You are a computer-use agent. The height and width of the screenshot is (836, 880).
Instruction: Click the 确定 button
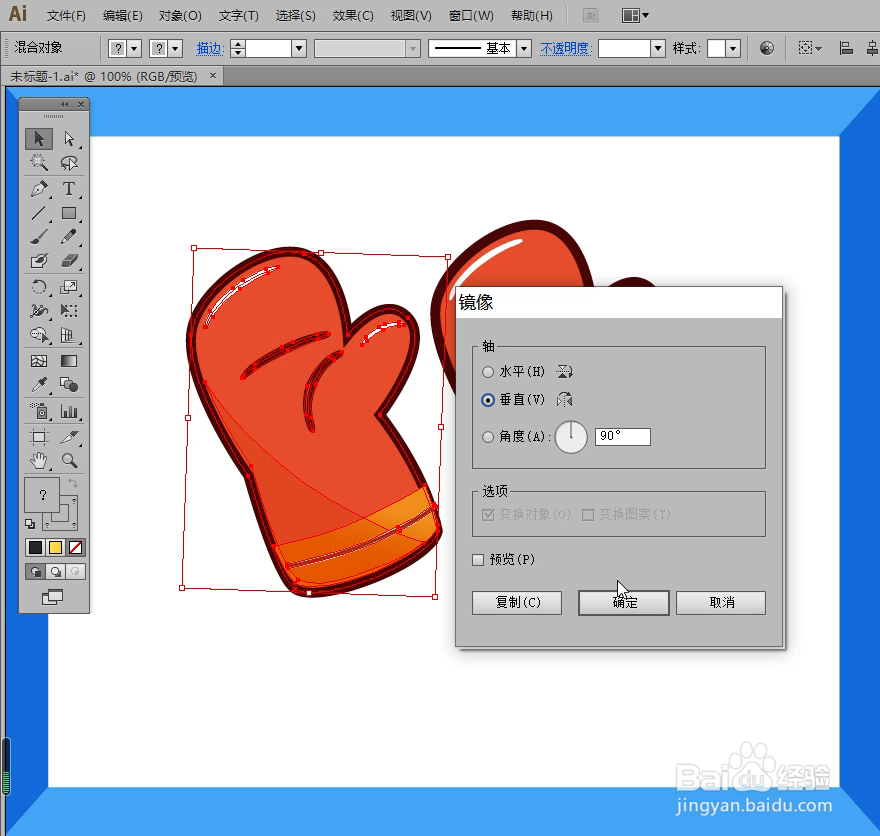coord(624,603)
